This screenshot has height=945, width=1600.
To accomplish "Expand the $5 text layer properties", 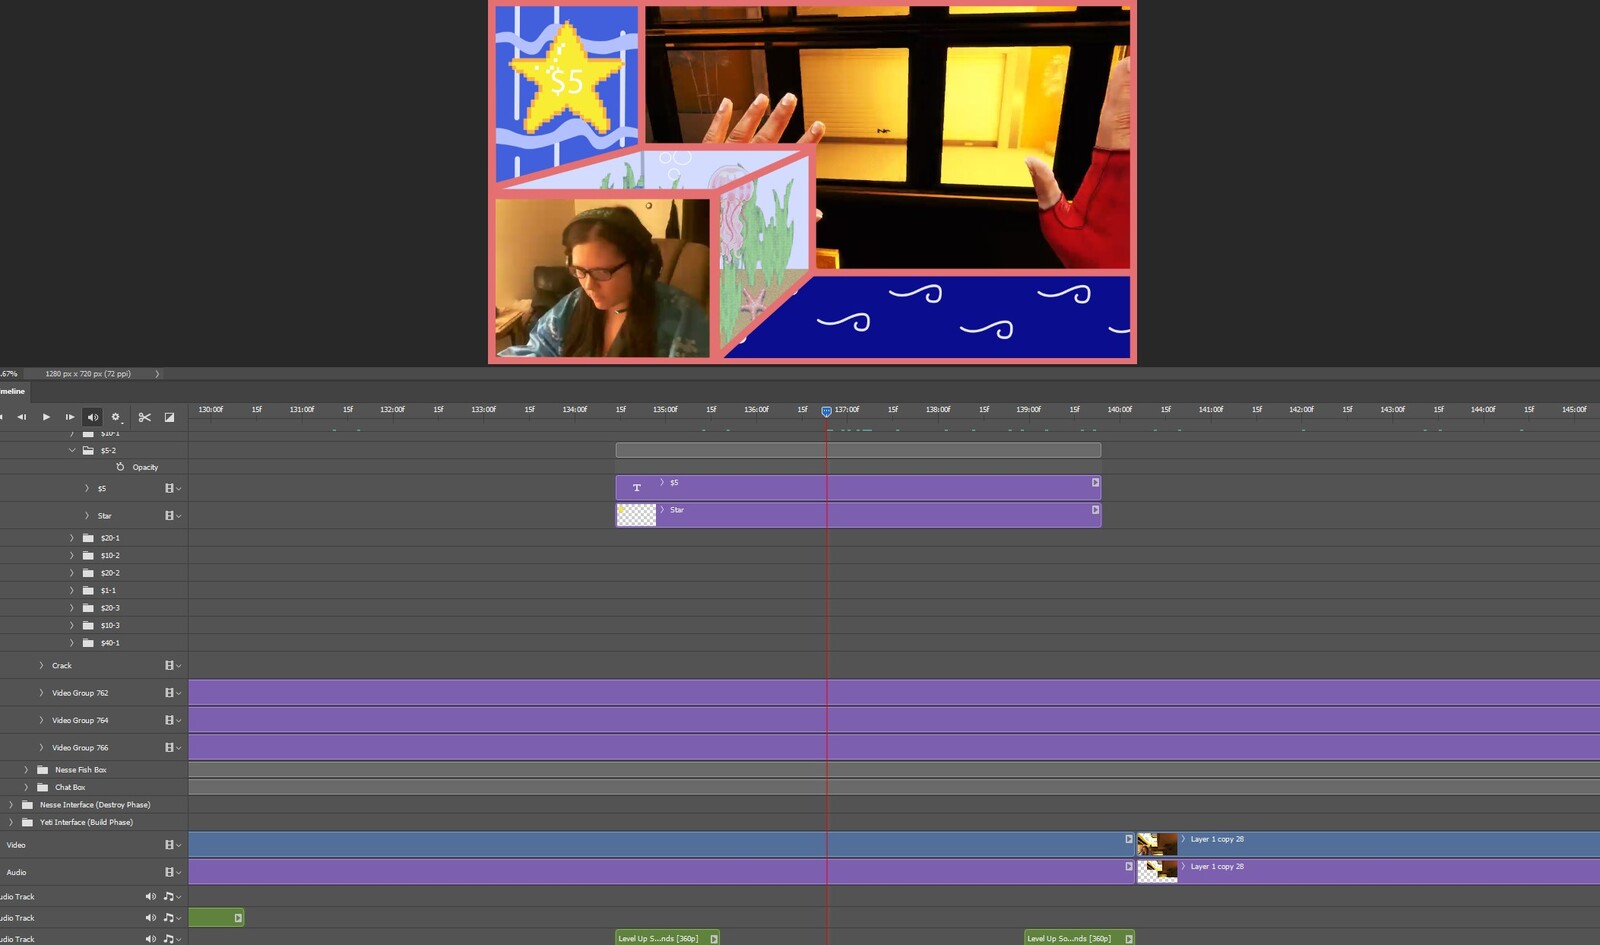I will click(x=87, y=488).
